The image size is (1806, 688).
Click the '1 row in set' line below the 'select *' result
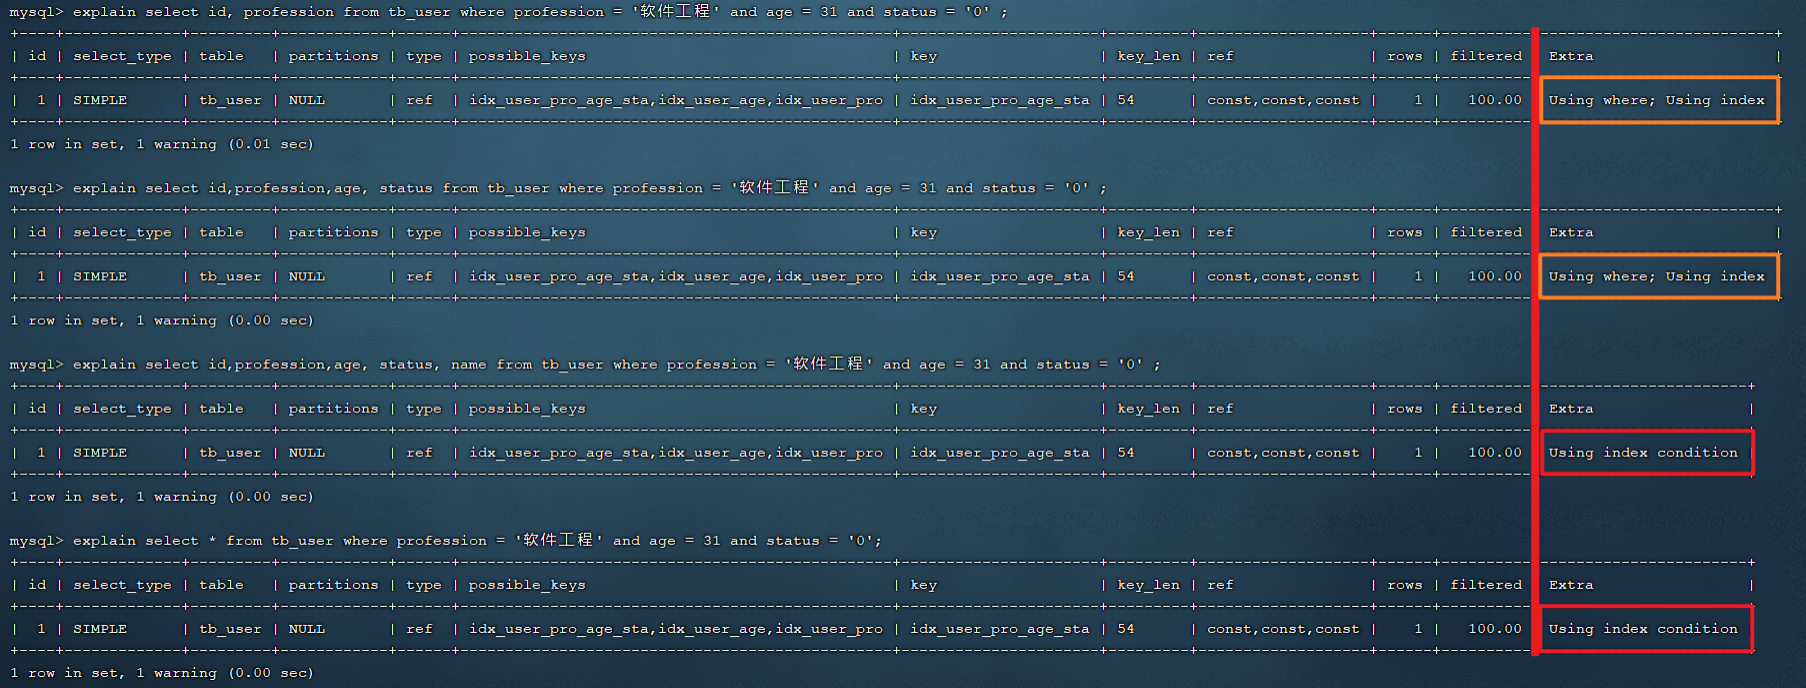point(162,673)
